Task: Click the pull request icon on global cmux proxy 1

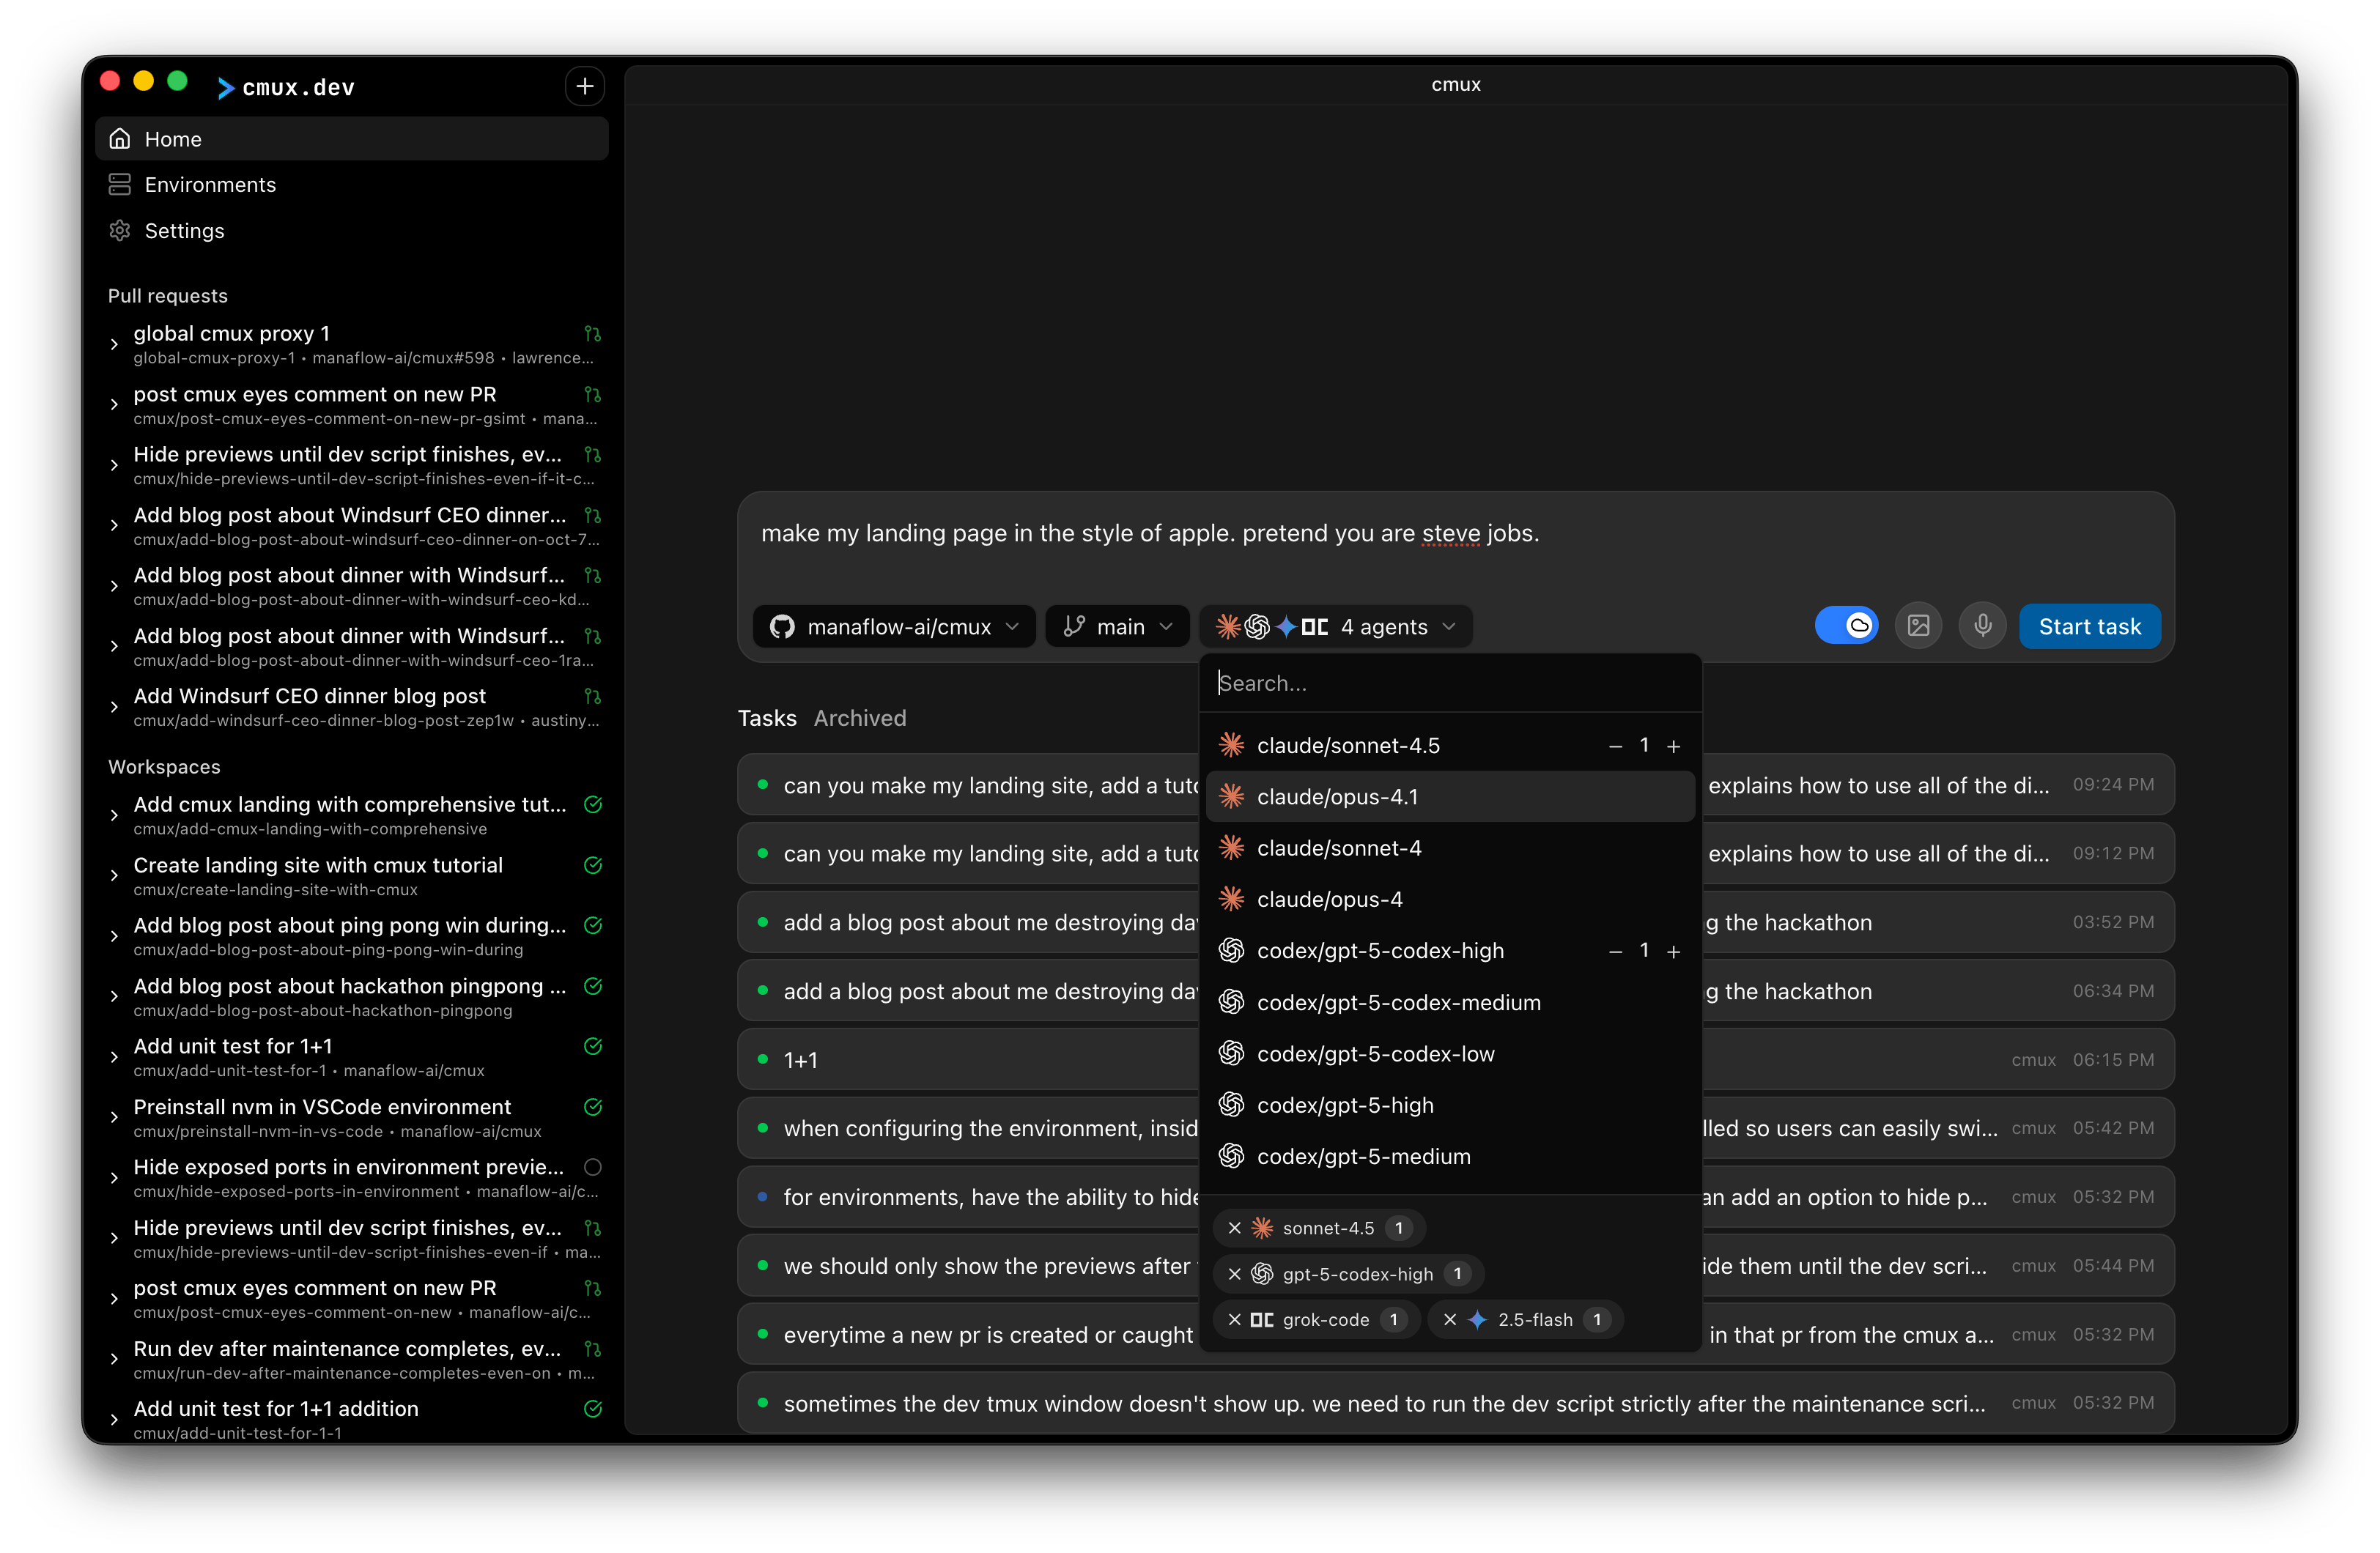Action: click(x=592, y=334)
